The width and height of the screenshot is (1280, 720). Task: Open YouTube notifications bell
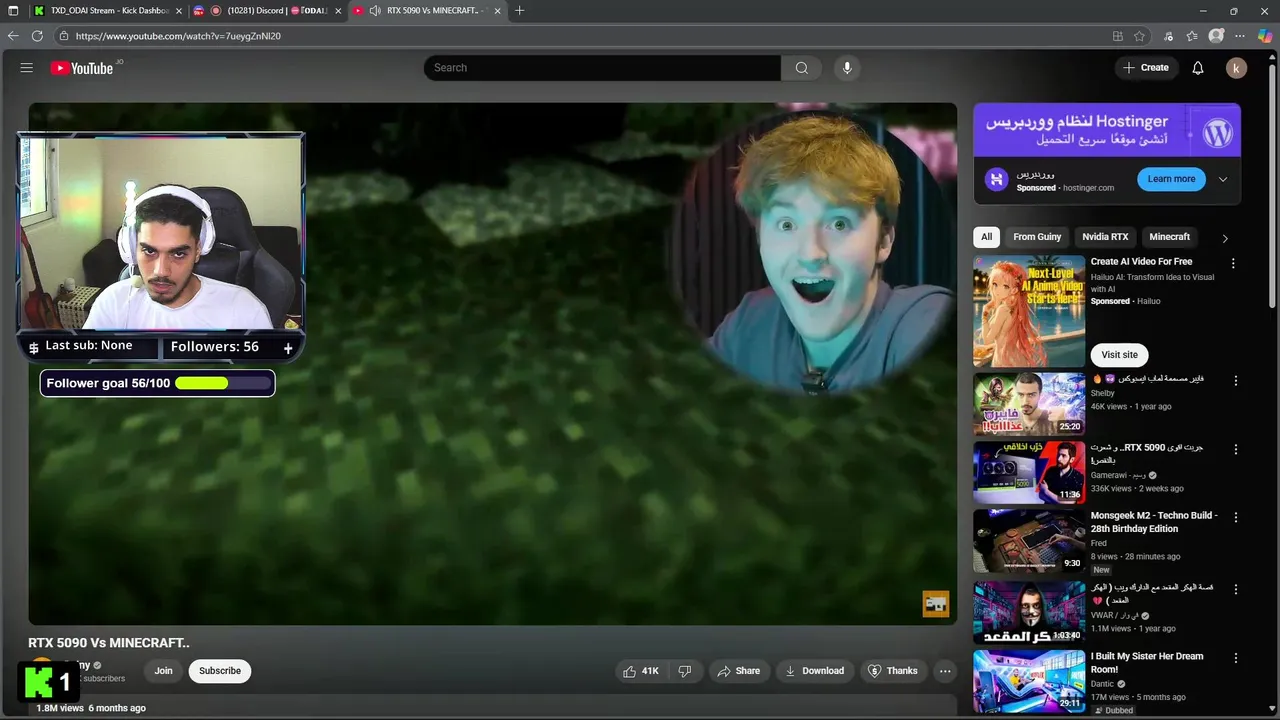1198,68
